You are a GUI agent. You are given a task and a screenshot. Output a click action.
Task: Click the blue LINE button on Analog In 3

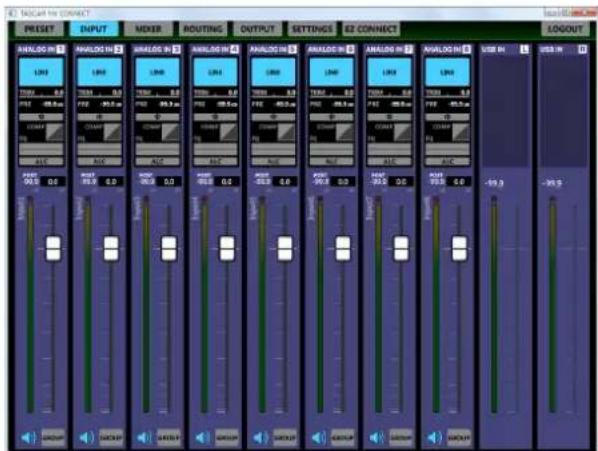(x=157, y=72)
